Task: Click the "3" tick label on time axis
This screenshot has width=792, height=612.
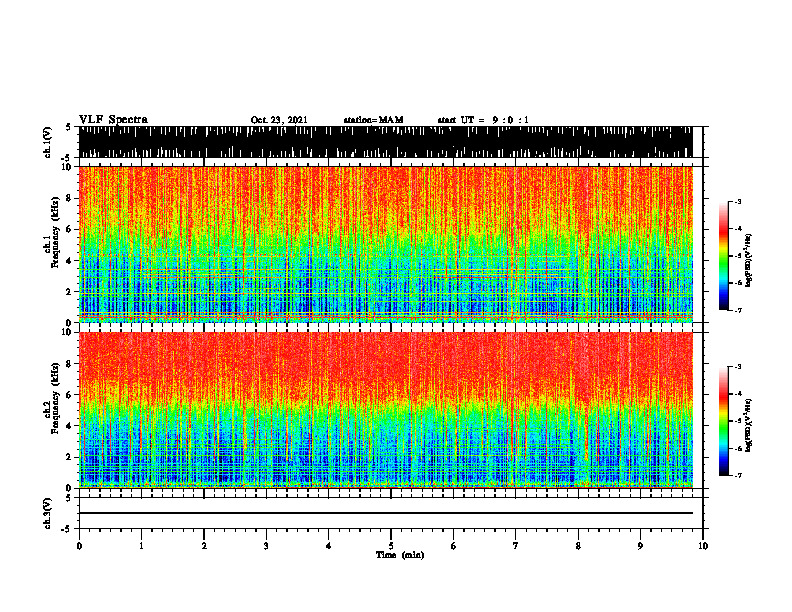Action: pos(266,546)
